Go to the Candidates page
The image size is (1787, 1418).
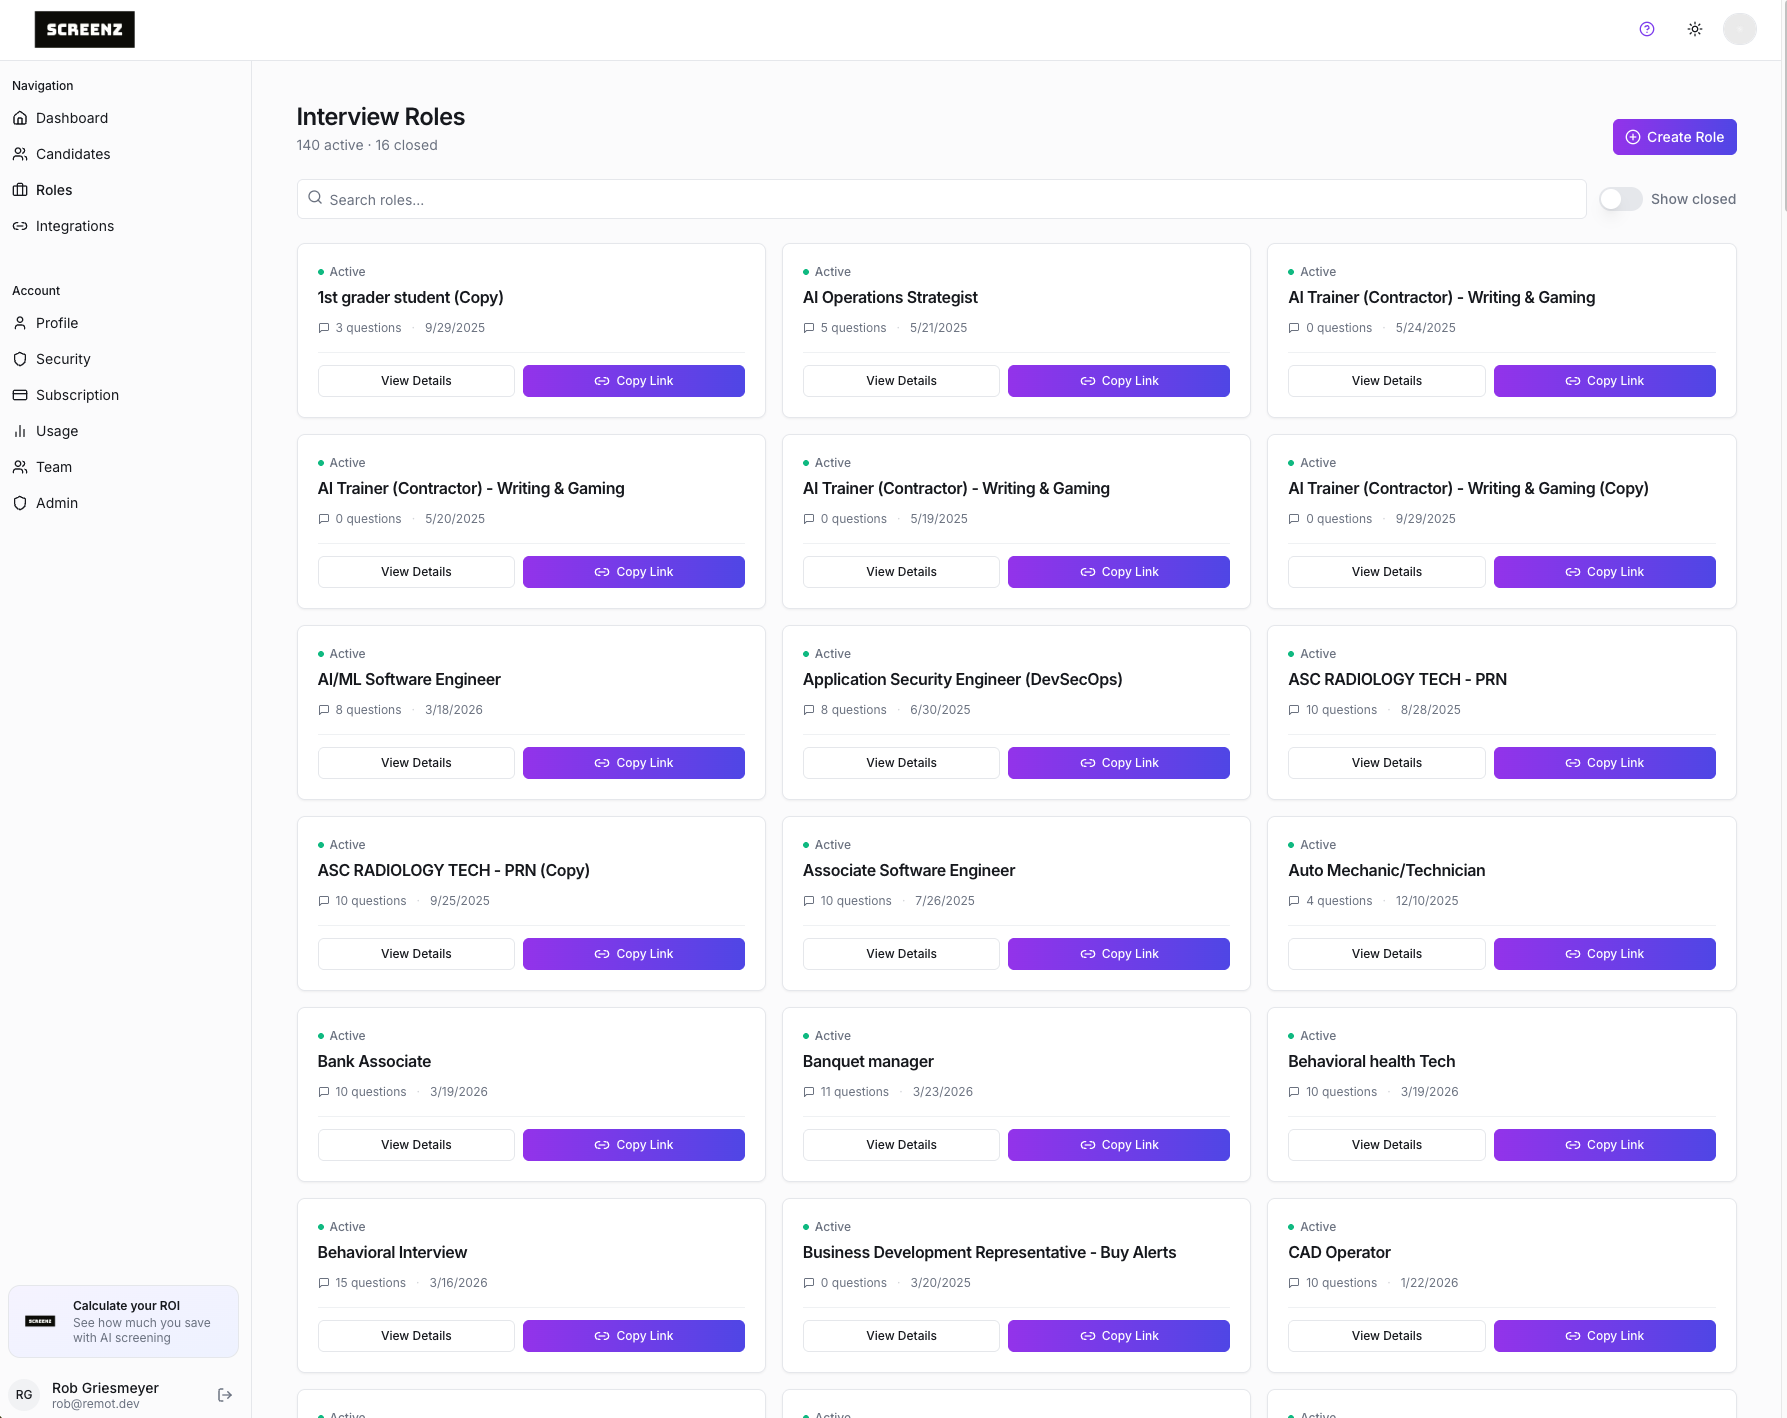pyautogui.click(x=73, y=154)
